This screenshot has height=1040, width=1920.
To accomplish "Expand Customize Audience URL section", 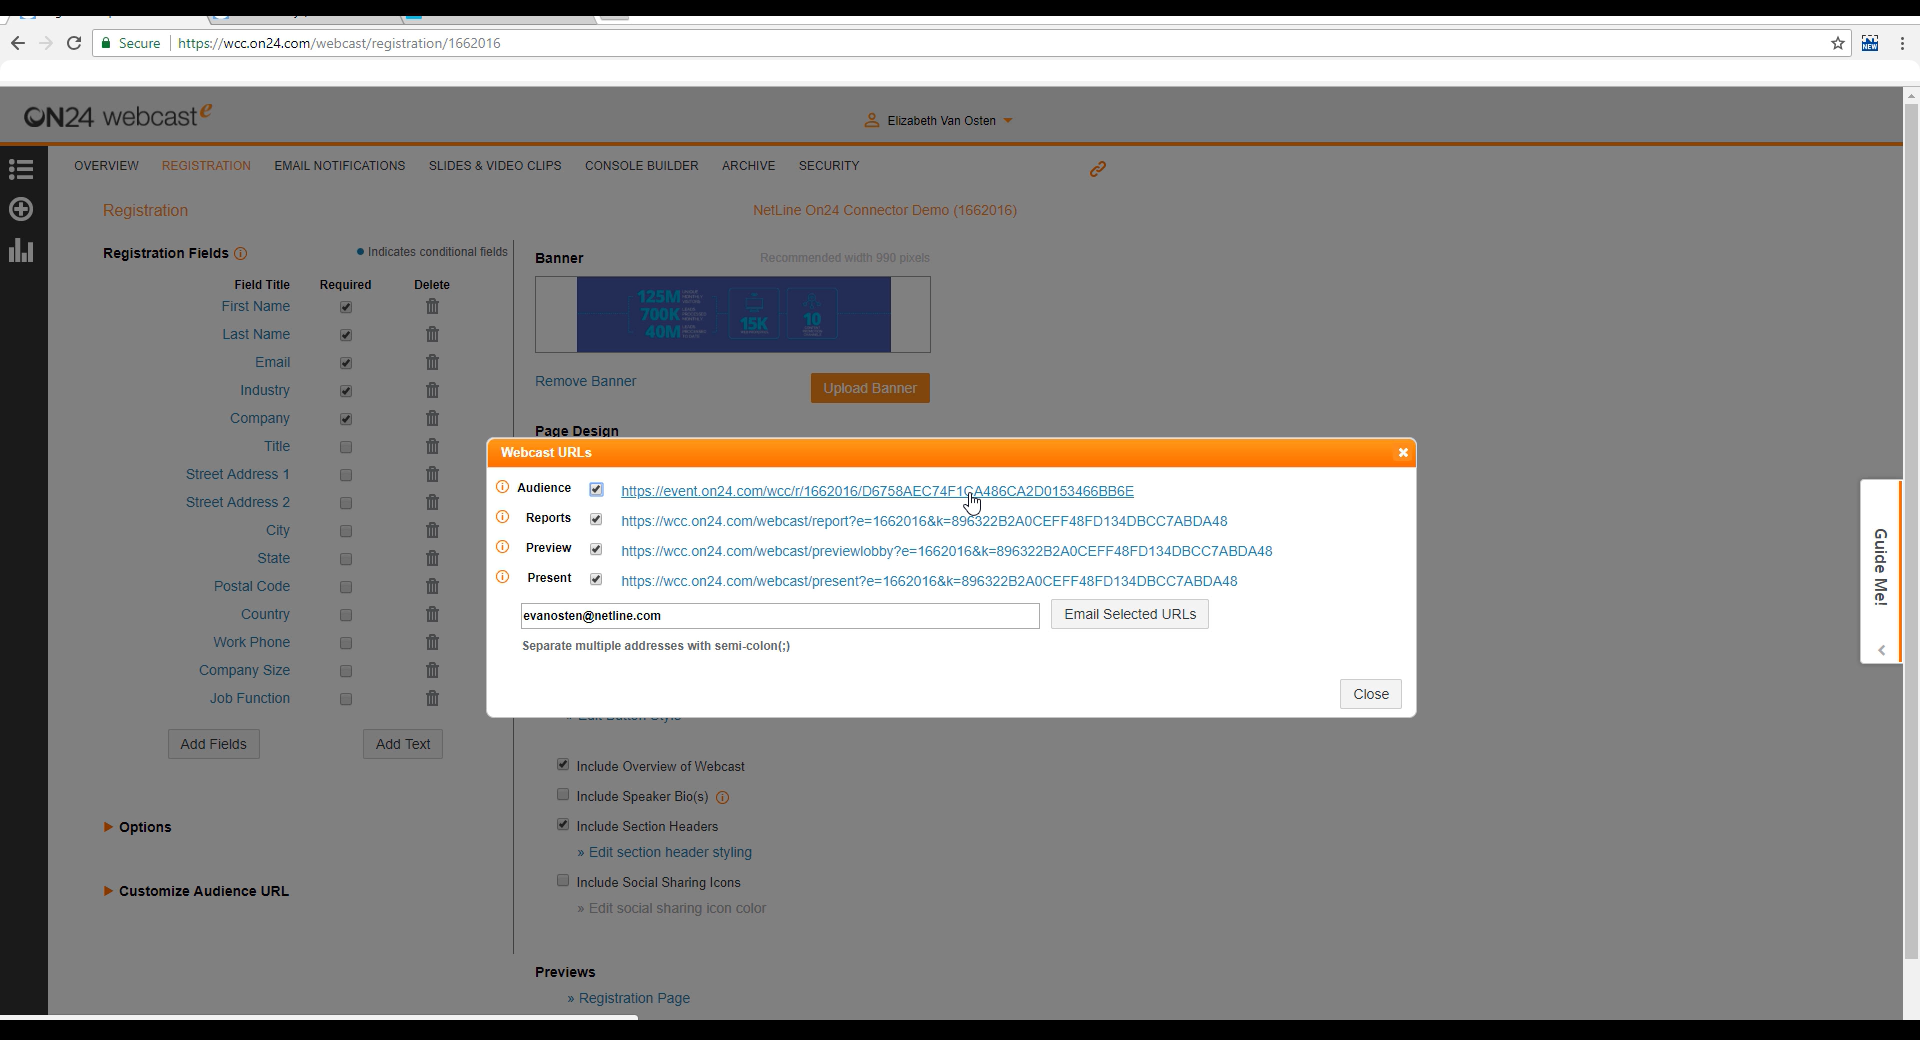I will point(196,891).
